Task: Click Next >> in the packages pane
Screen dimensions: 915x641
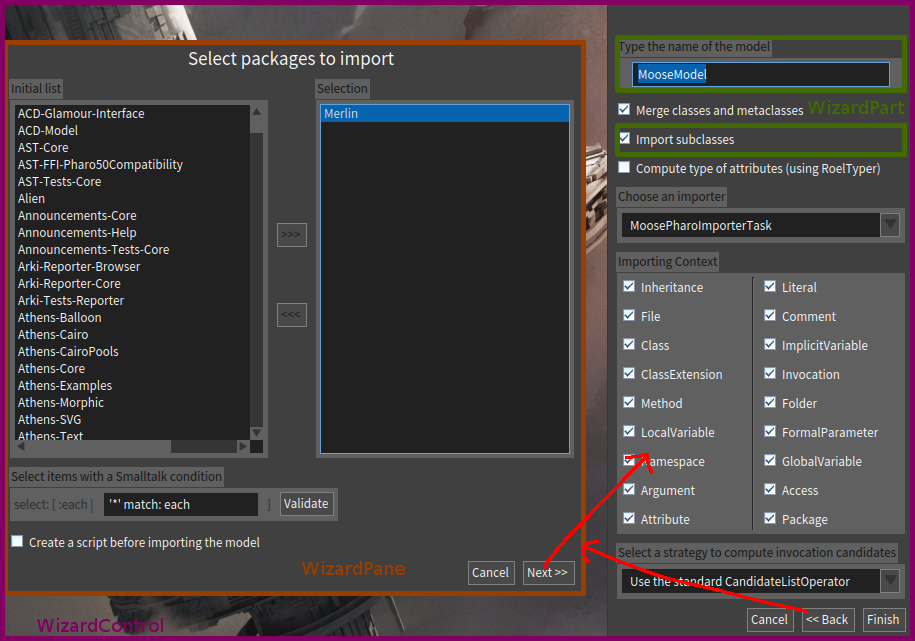Action: point(547,573)
